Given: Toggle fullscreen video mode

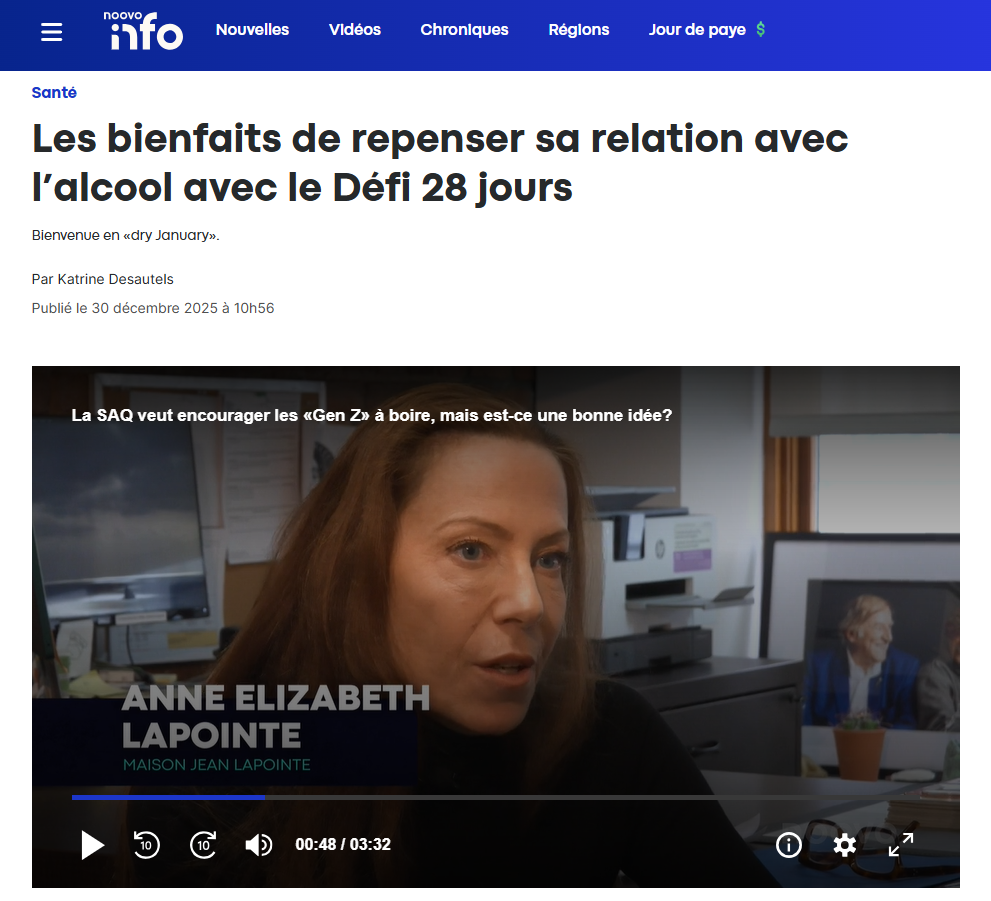Looking at the screenshot, I should [x=901, y=845].
